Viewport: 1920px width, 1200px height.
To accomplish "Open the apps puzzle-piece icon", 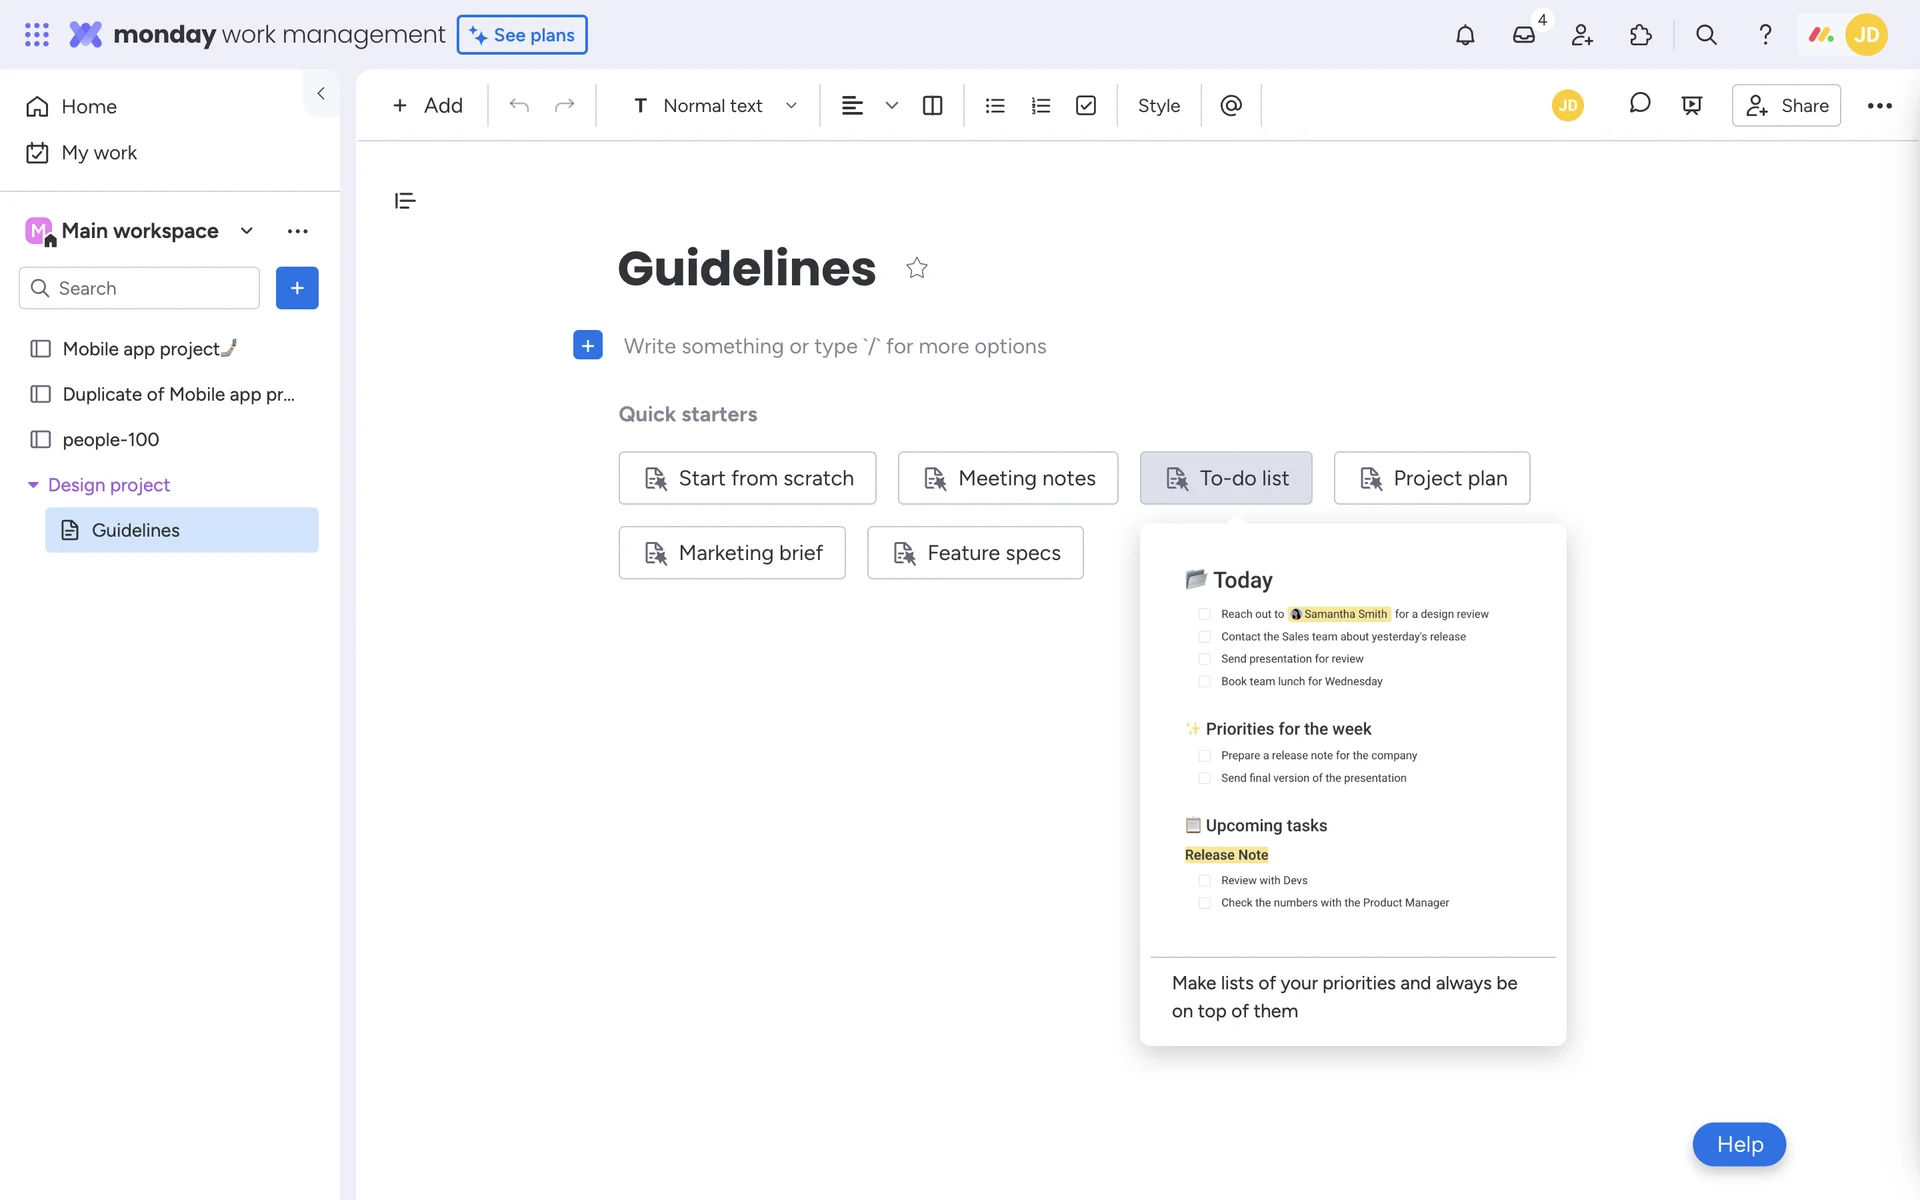I will click(1641, 35).
